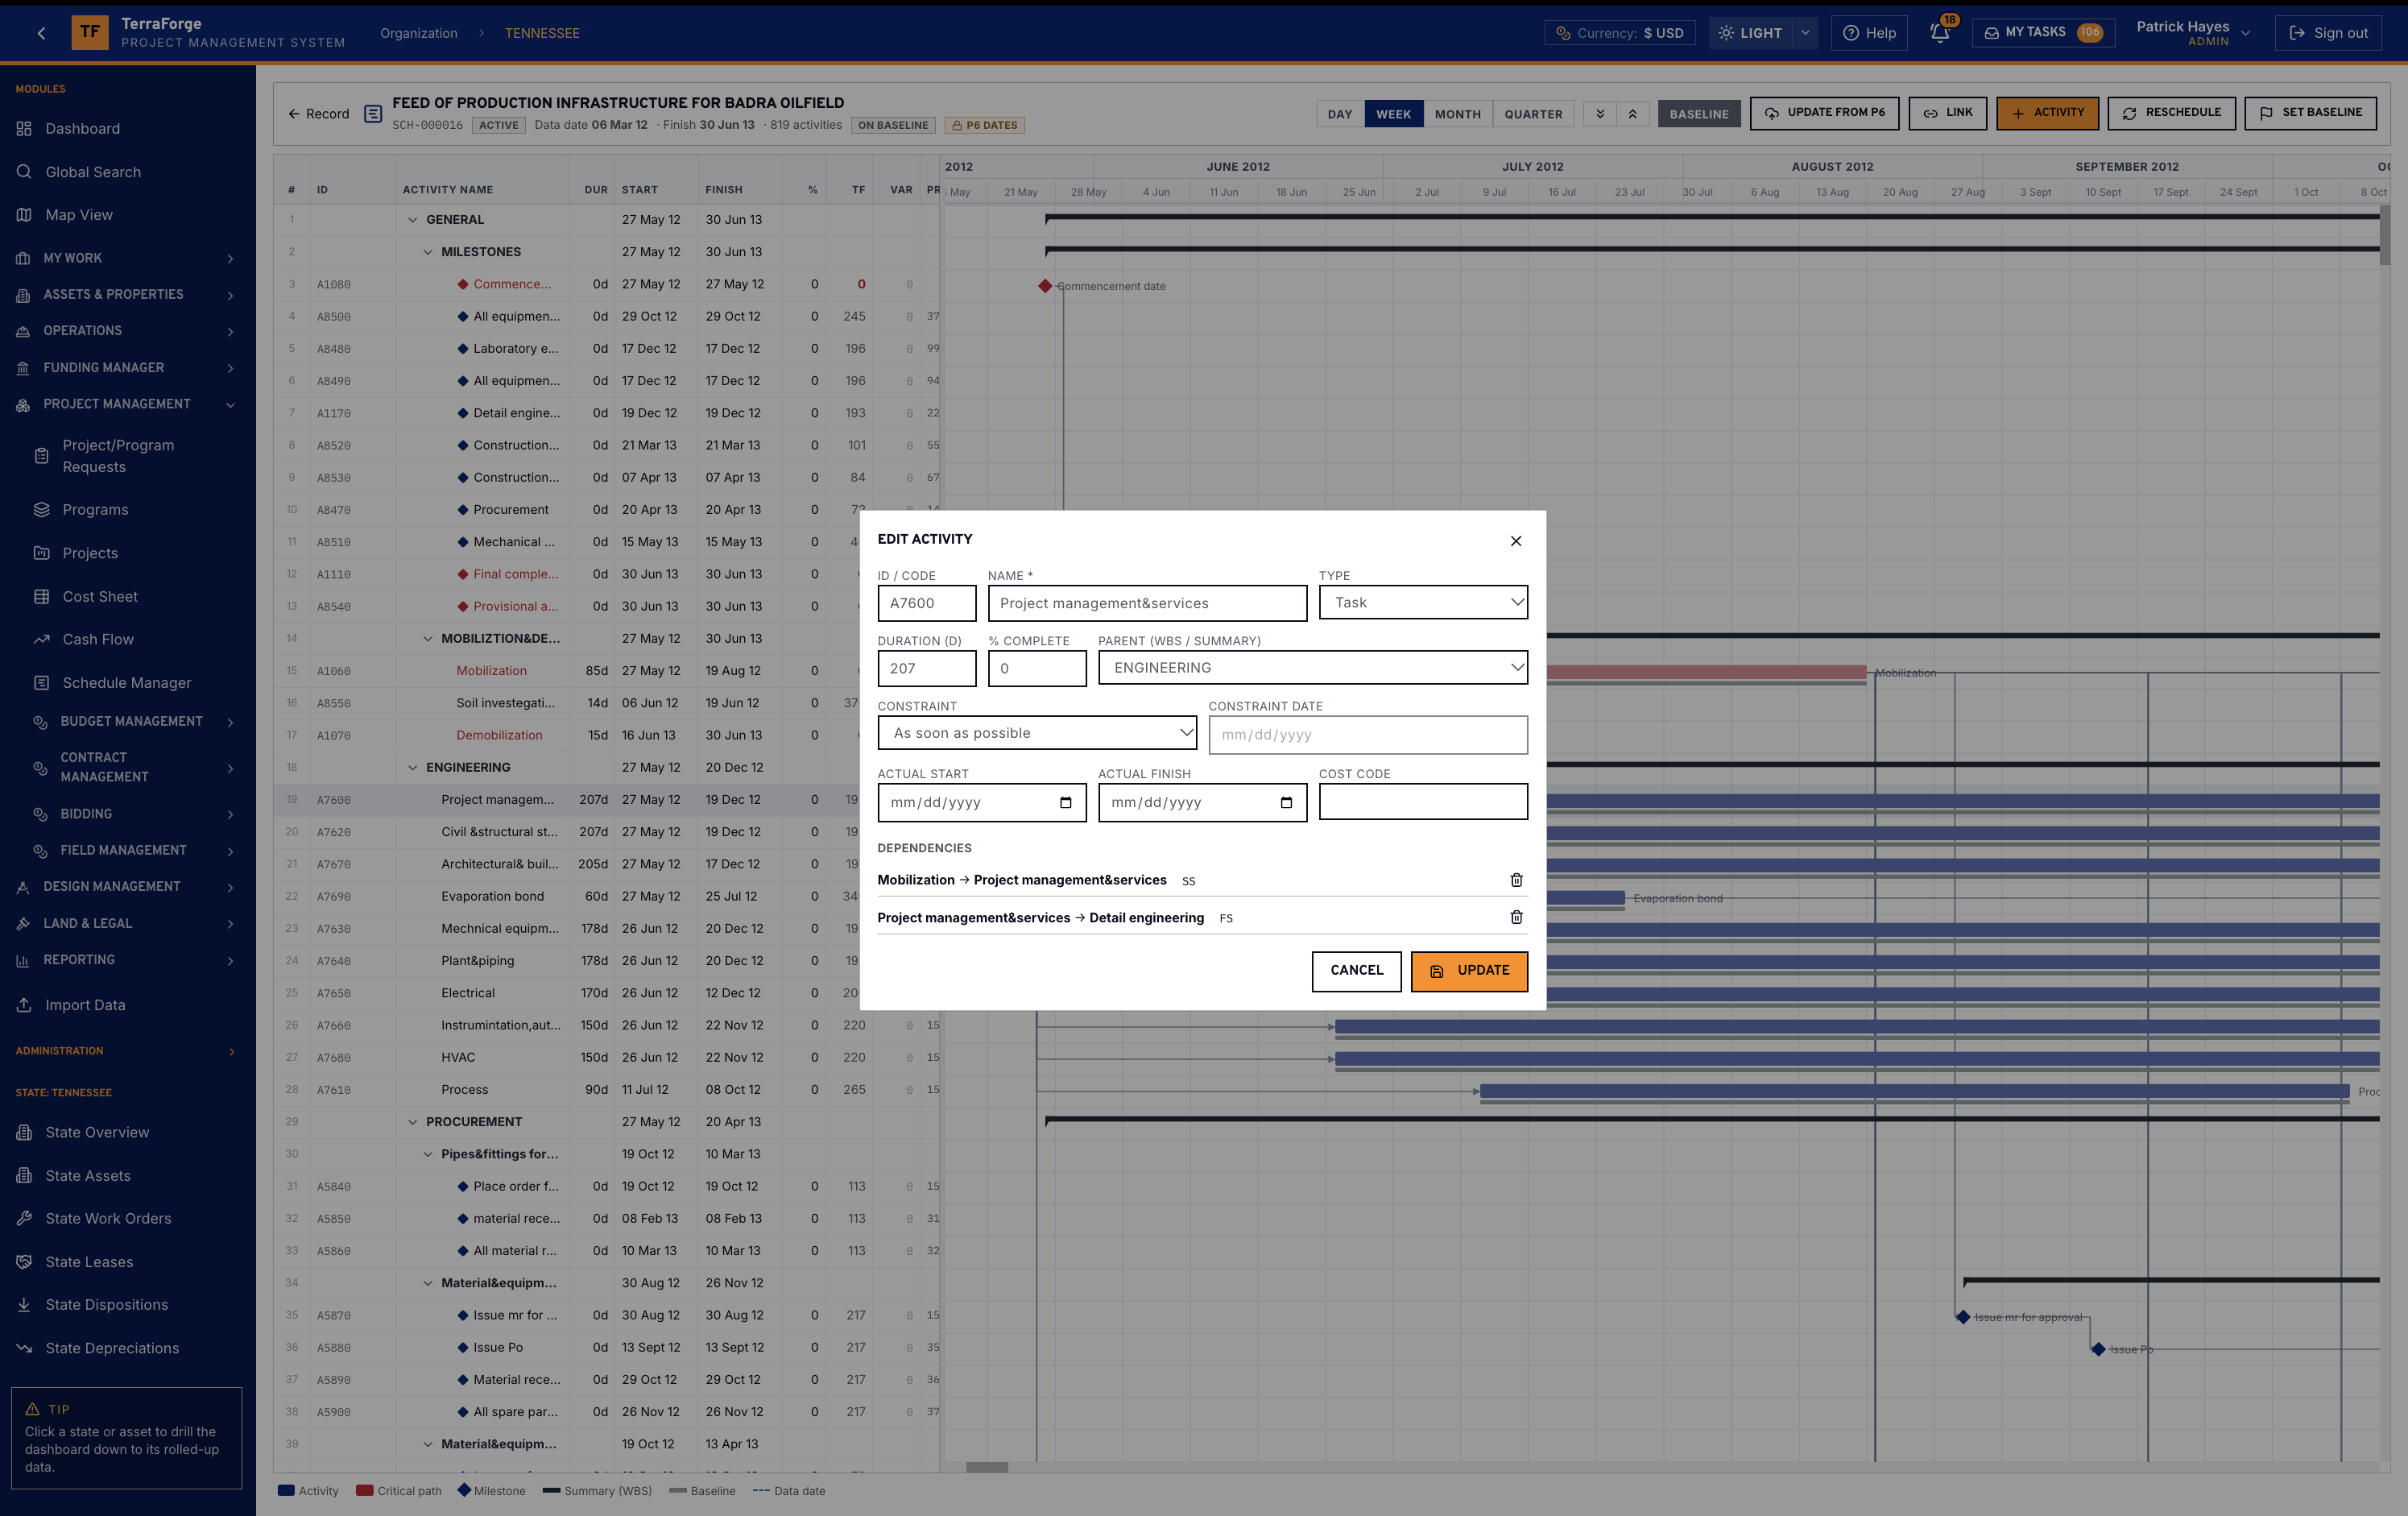2408x1516 pixels.
Task: Toggle the Baseline display button
Action: point(1699,114)
